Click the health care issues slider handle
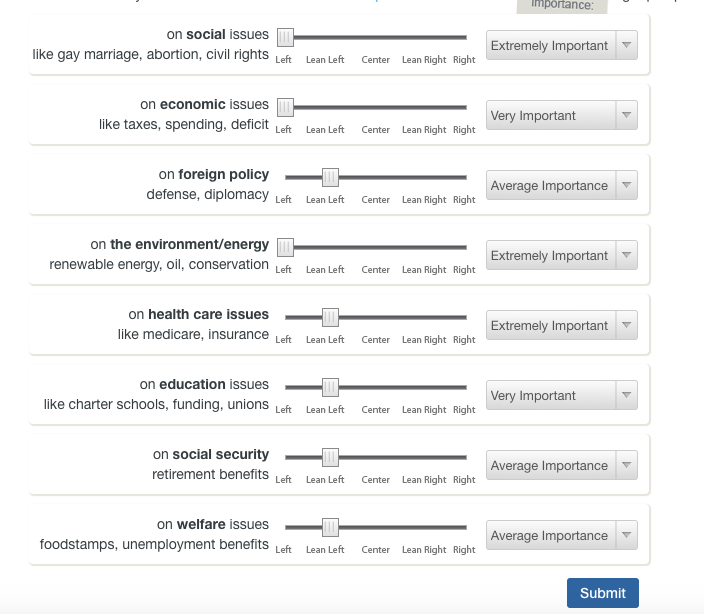The height and width of the screenshot is (614, 704). [330, 317]
